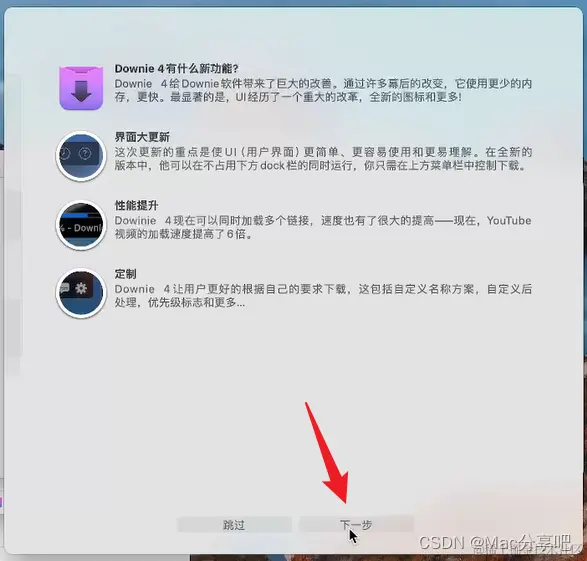Click the 界面大更新 circular preview icon
The image size is (587, 561).
(81, 156)
